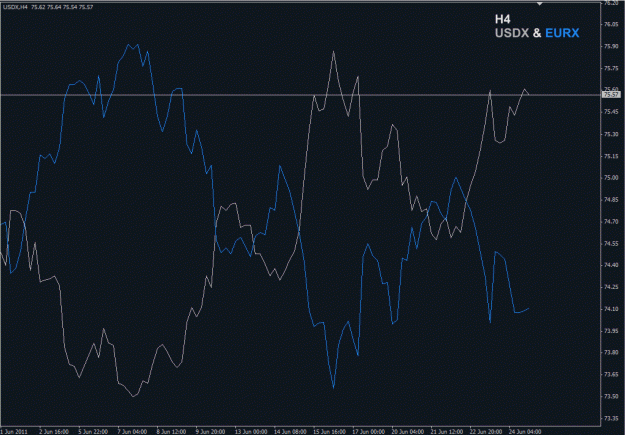Click the 73.50 price axis label
The height and width of the screenshot is (435, 625).
(x=610, y=396)
